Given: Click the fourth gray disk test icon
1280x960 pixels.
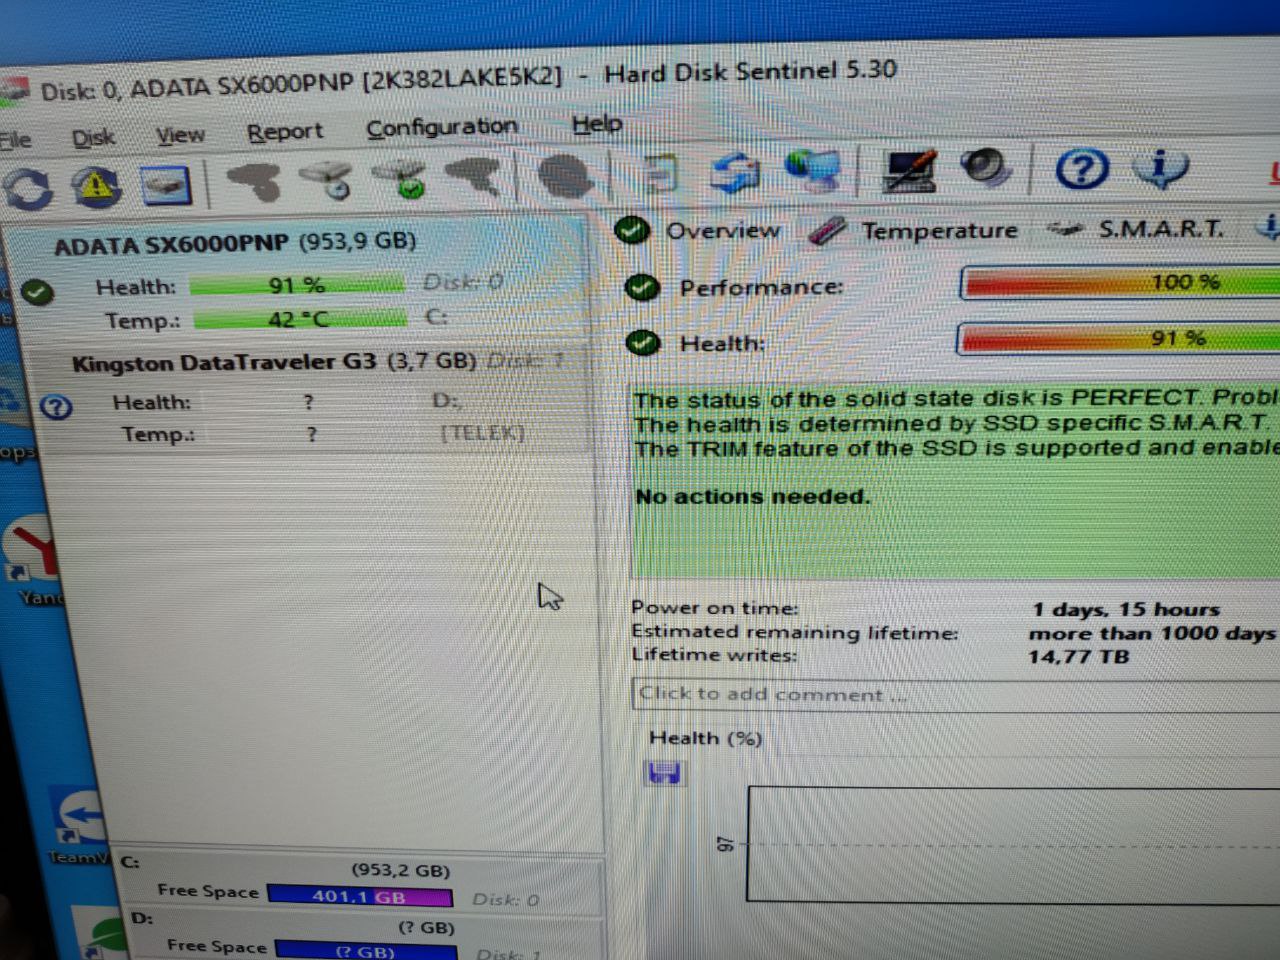Looking at the screenshot, I should click(472, 177).
